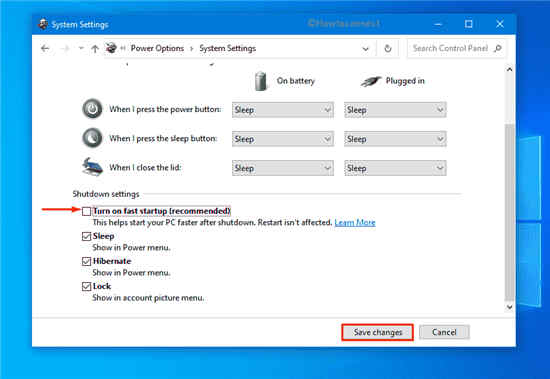
Task: Open the recent locations chevron
Action: [81, 48]
